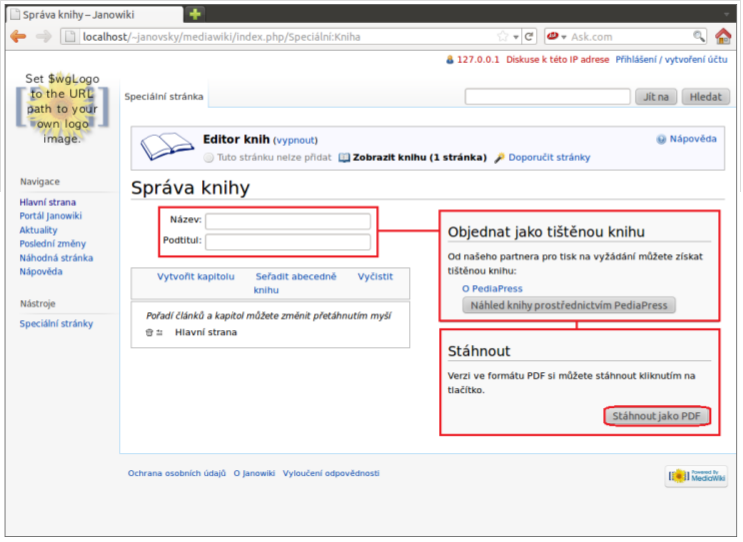Image resolution: width=743 pixels, height=542 pixels.
Task: Click Náhled knihy prostřednictvím PediaPress button
Action: [x=569, y=306]
